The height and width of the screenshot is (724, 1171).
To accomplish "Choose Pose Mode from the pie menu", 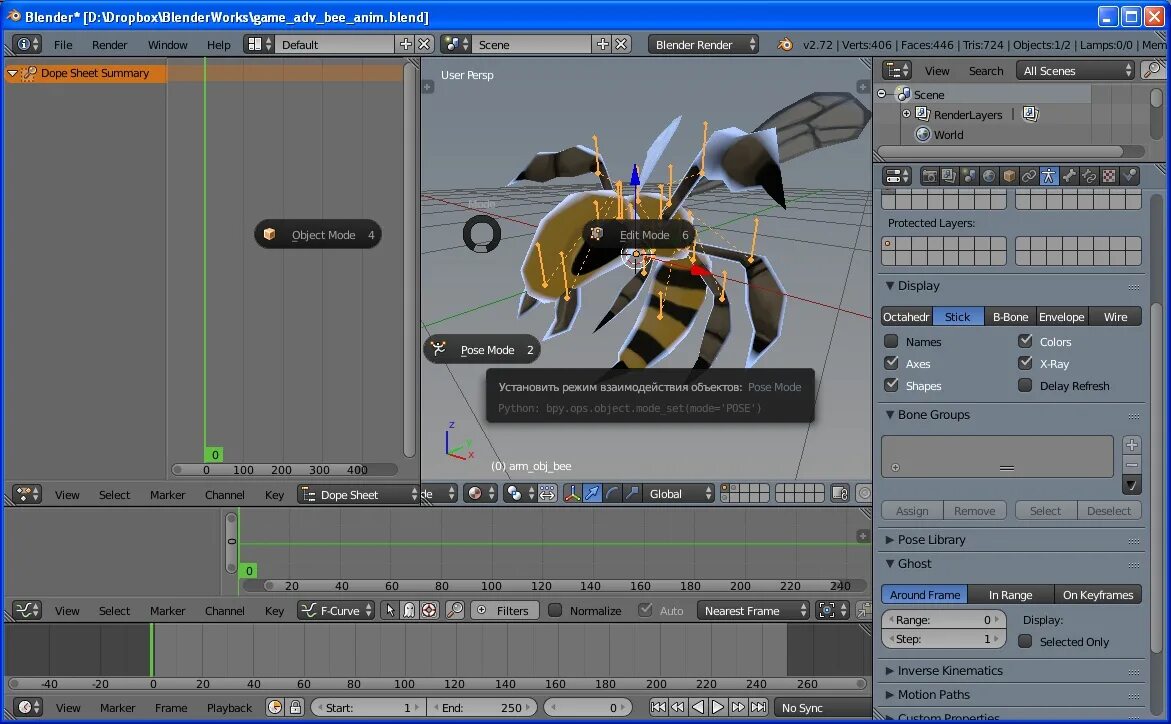I will coord(486,350).
